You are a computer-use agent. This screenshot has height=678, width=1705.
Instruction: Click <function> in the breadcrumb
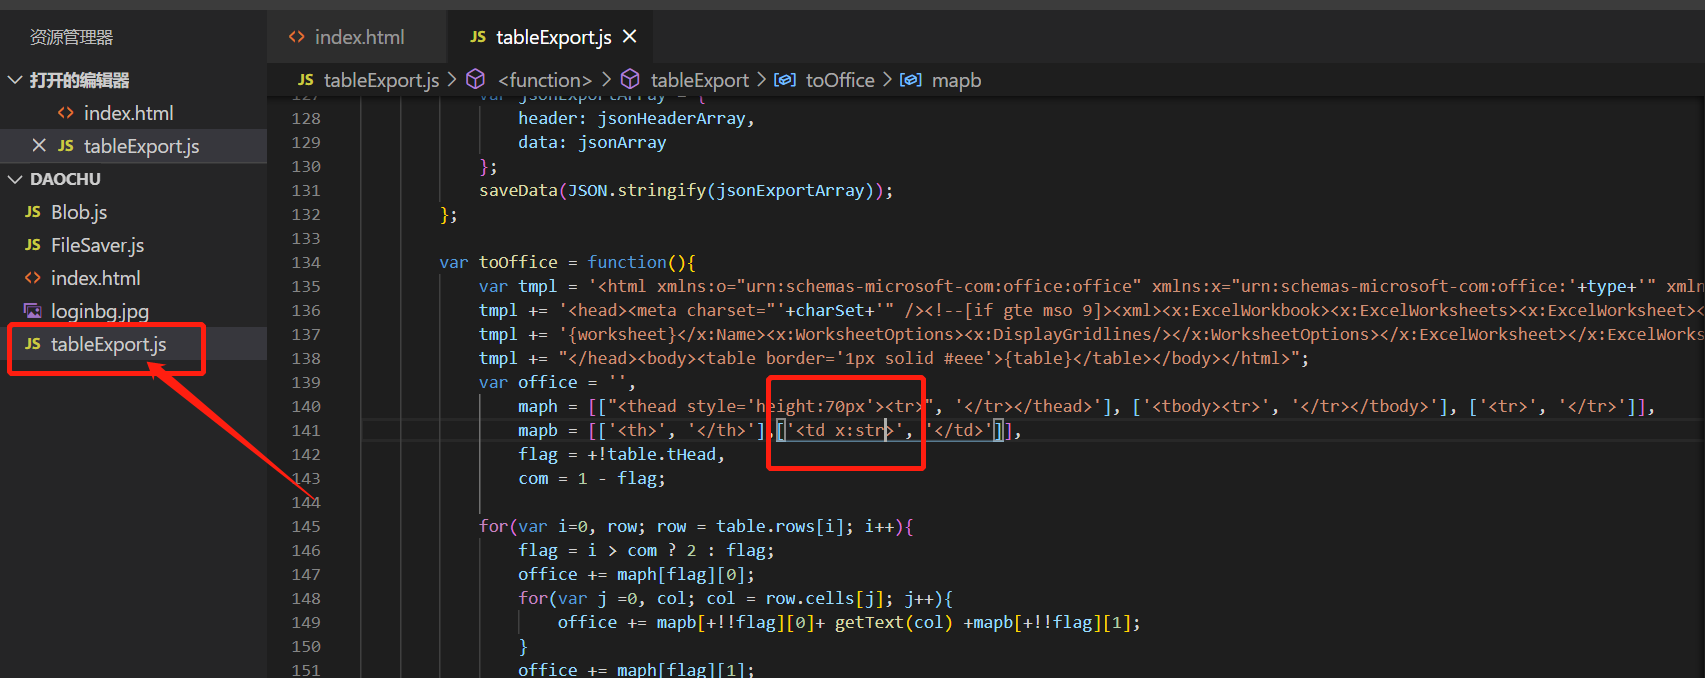click(x=545, y=80)
